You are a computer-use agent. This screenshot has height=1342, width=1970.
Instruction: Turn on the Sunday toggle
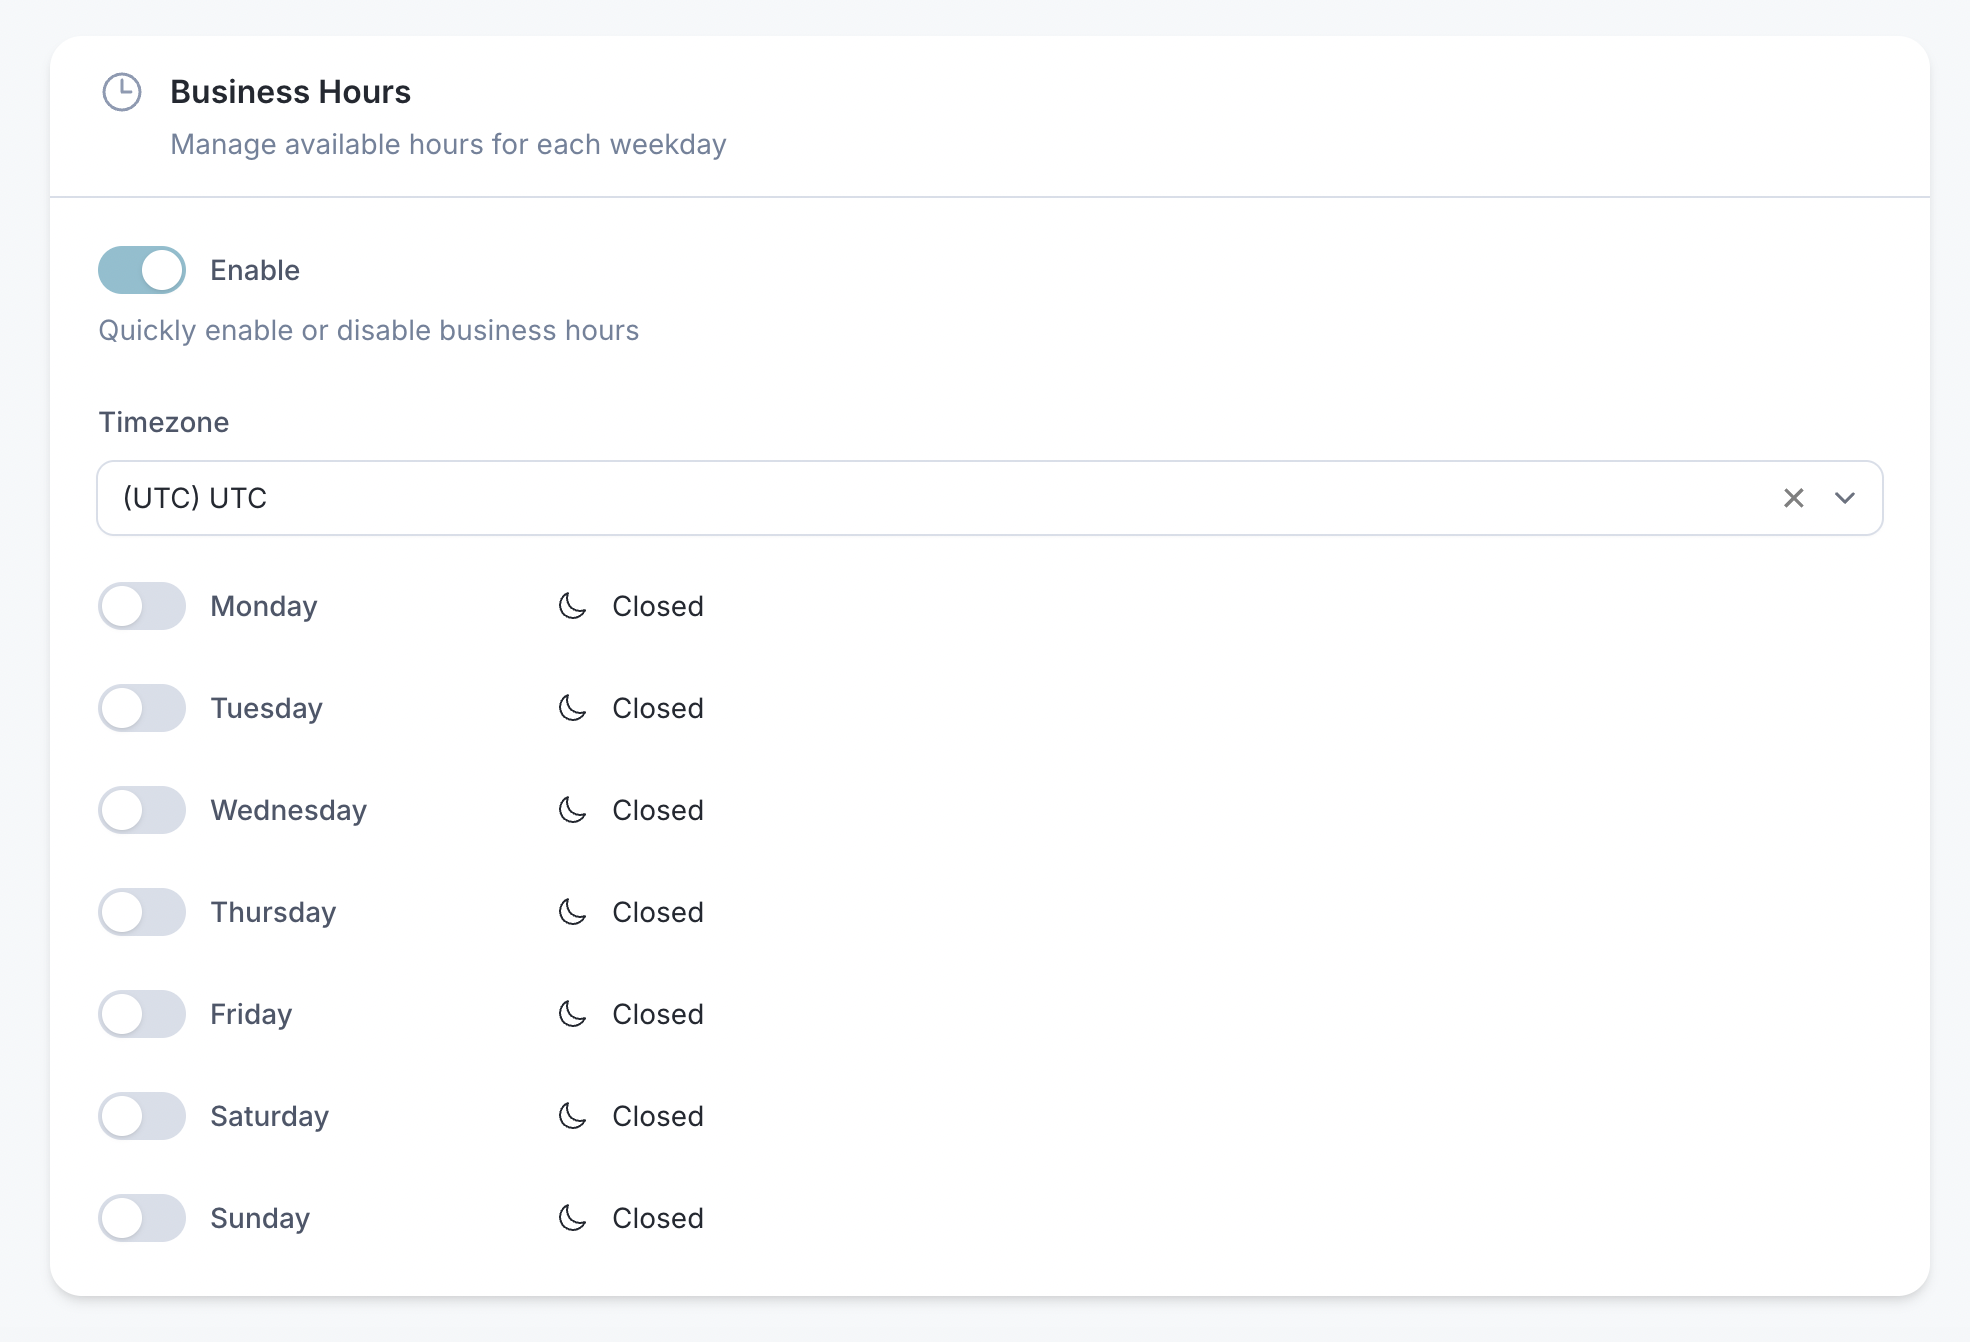142,1218
